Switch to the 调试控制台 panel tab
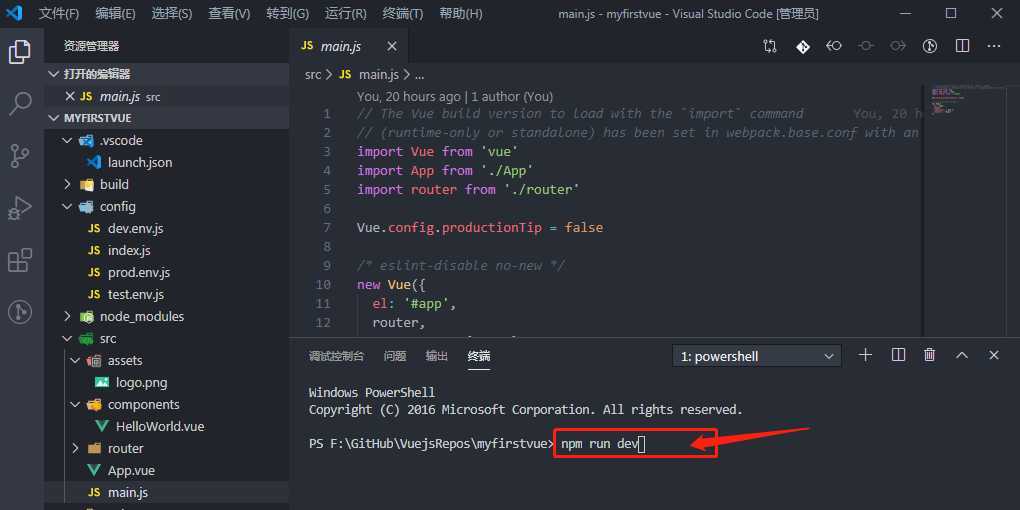 pos(336,356)
